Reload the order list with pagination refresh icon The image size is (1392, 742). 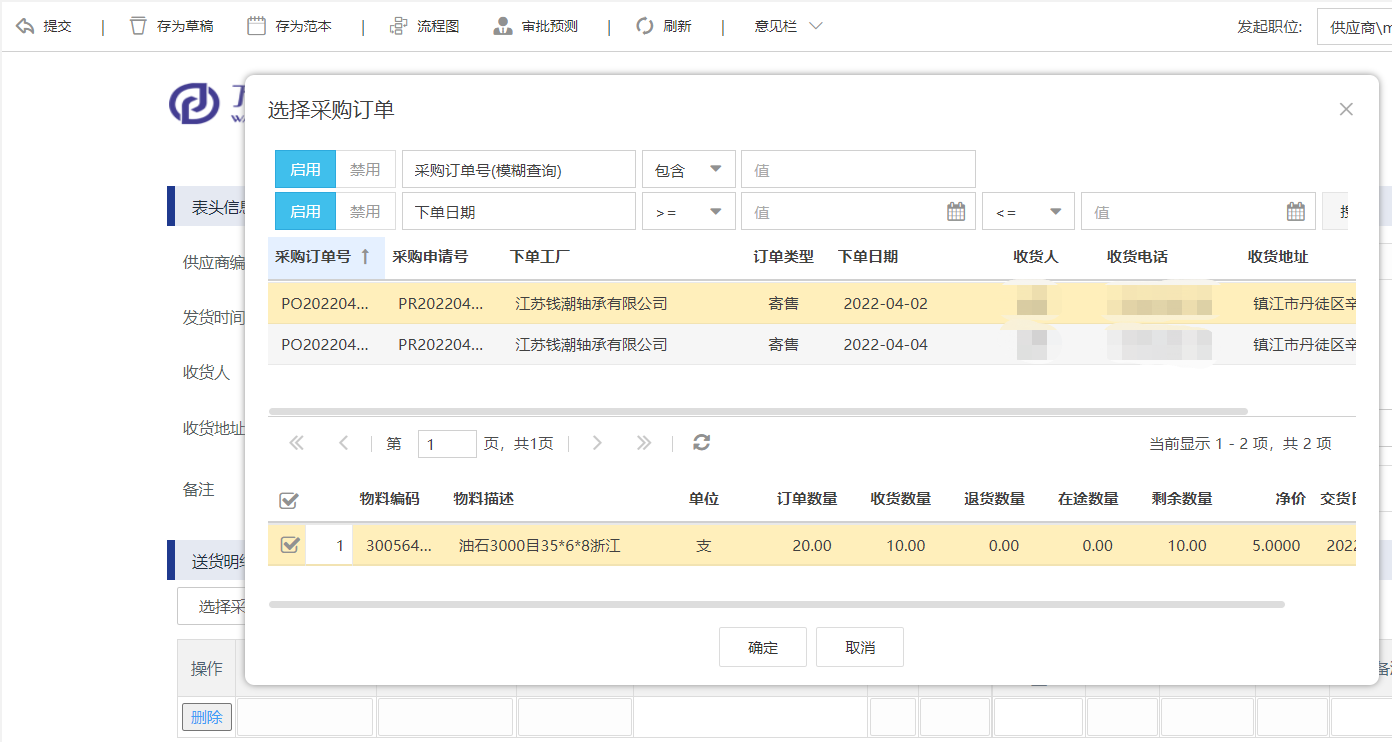click(702, 443)
